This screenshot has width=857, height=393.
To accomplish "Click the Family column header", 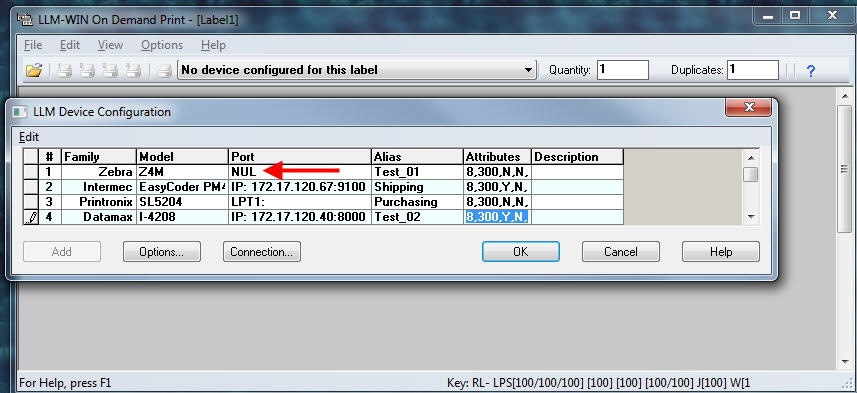I will click(x=99, y=157).
